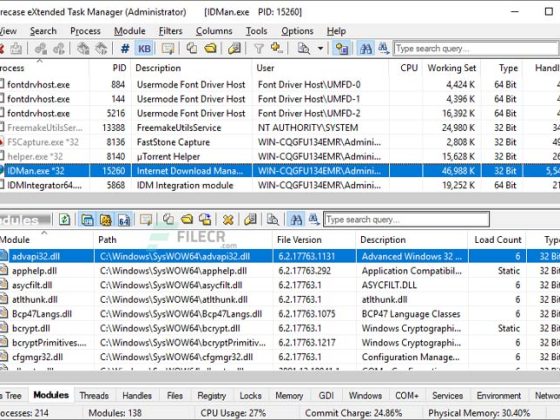Toggle the window-style icon in modules toolbar
This screenshot has width=560, height=420.
[x=88, y=219]
